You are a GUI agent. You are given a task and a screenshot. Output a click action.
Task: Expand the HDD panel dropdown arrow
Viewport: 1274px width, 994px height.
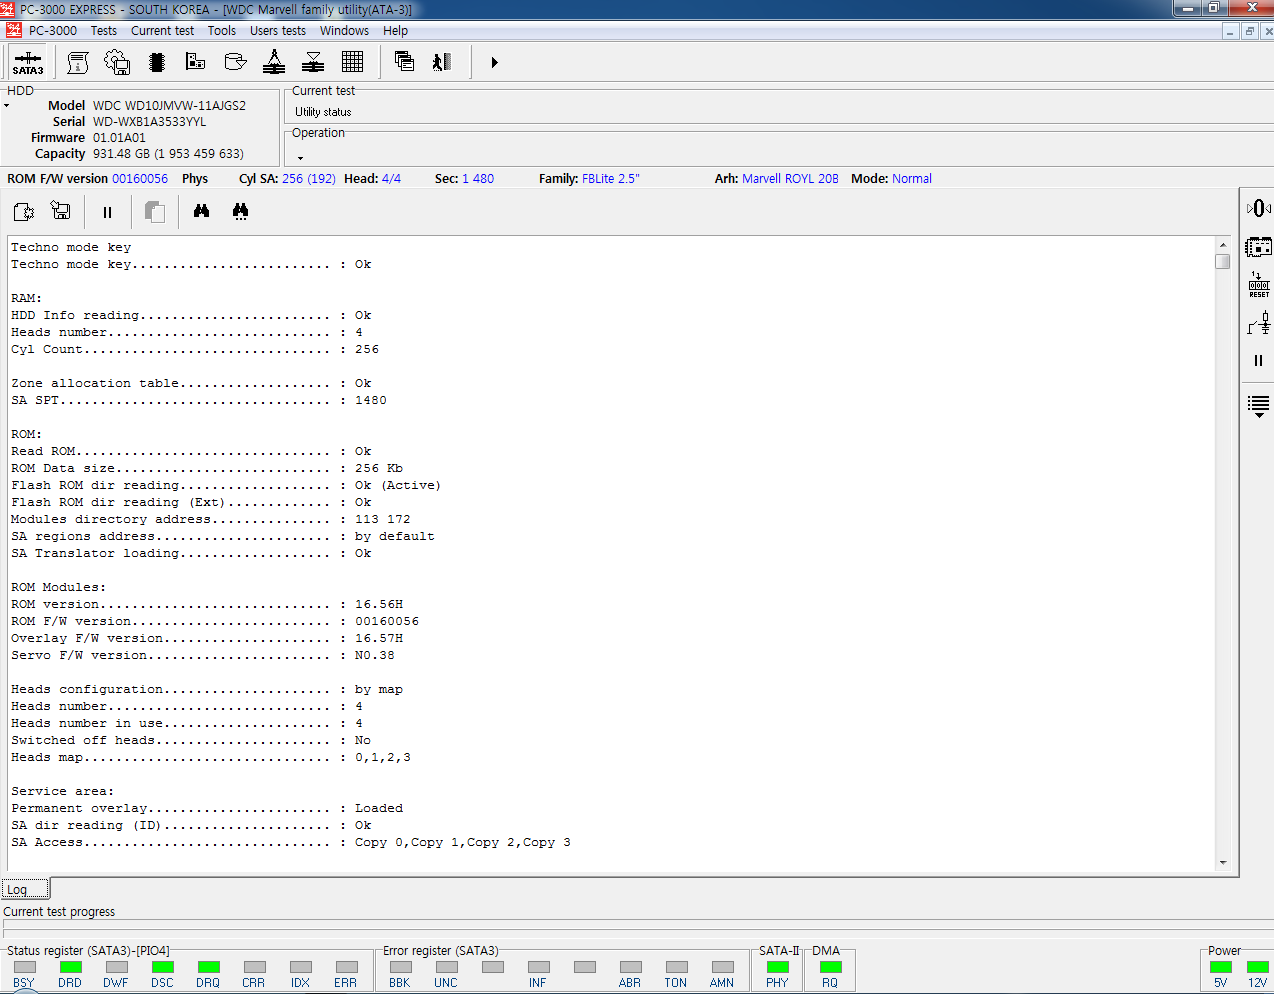click(x=7, y=106)
